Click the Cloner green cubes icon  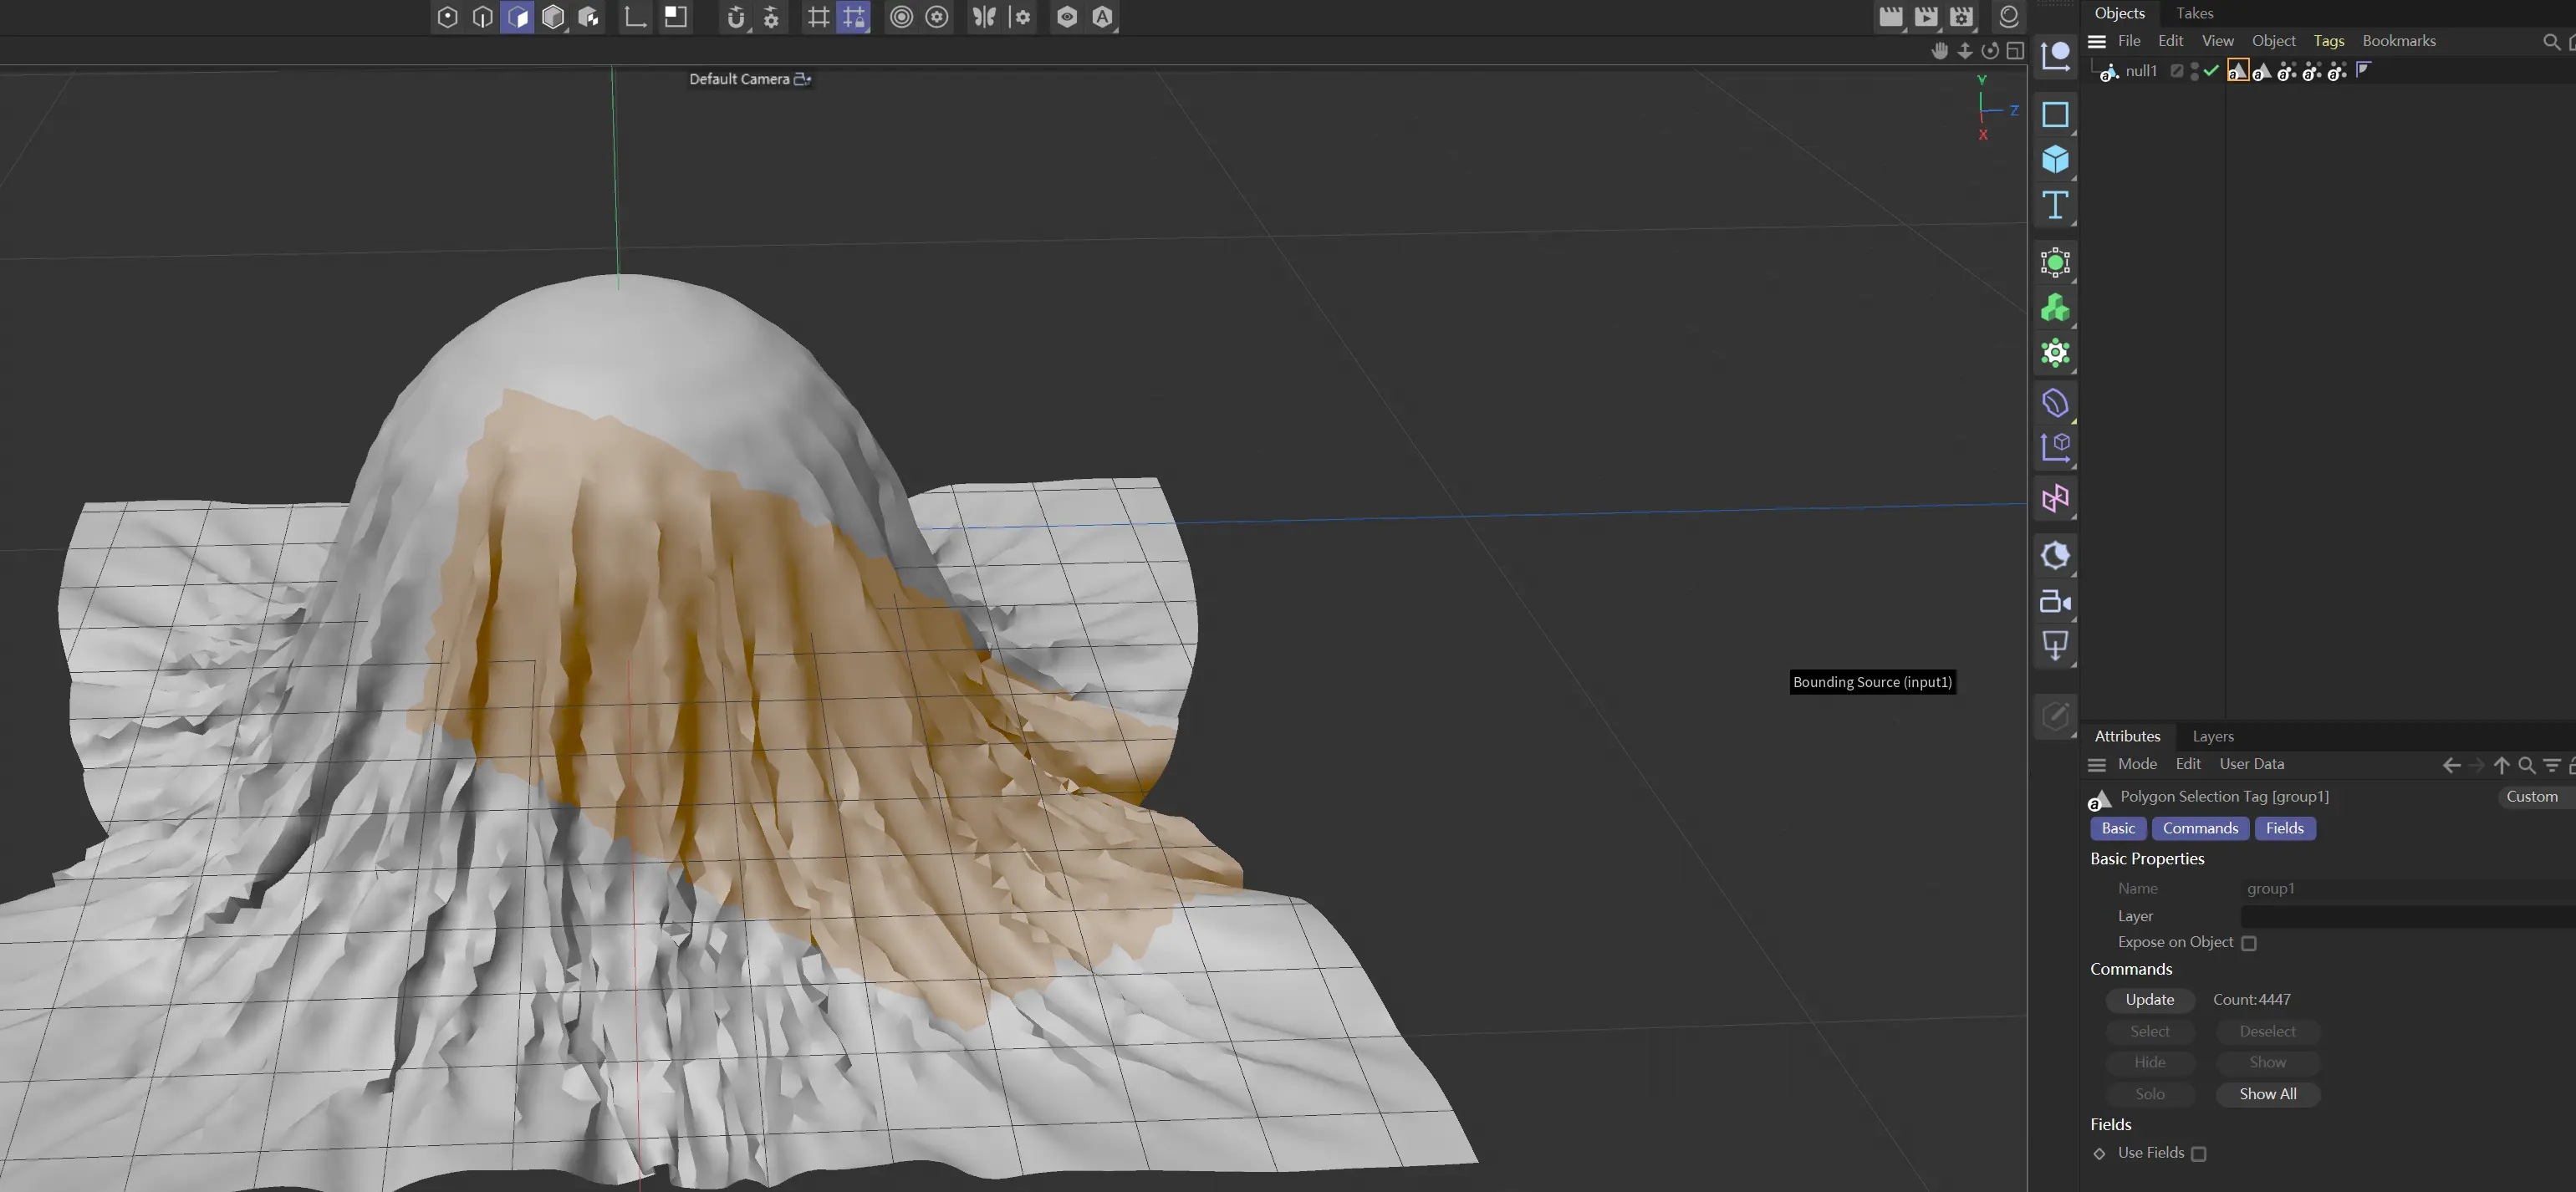(x=2056, y=308)
